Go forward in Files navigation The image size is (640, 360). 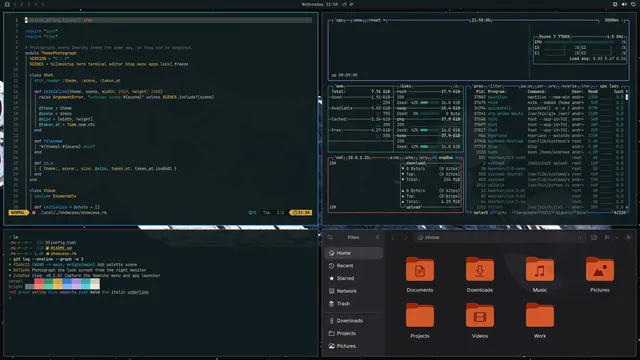click(405, 237)
